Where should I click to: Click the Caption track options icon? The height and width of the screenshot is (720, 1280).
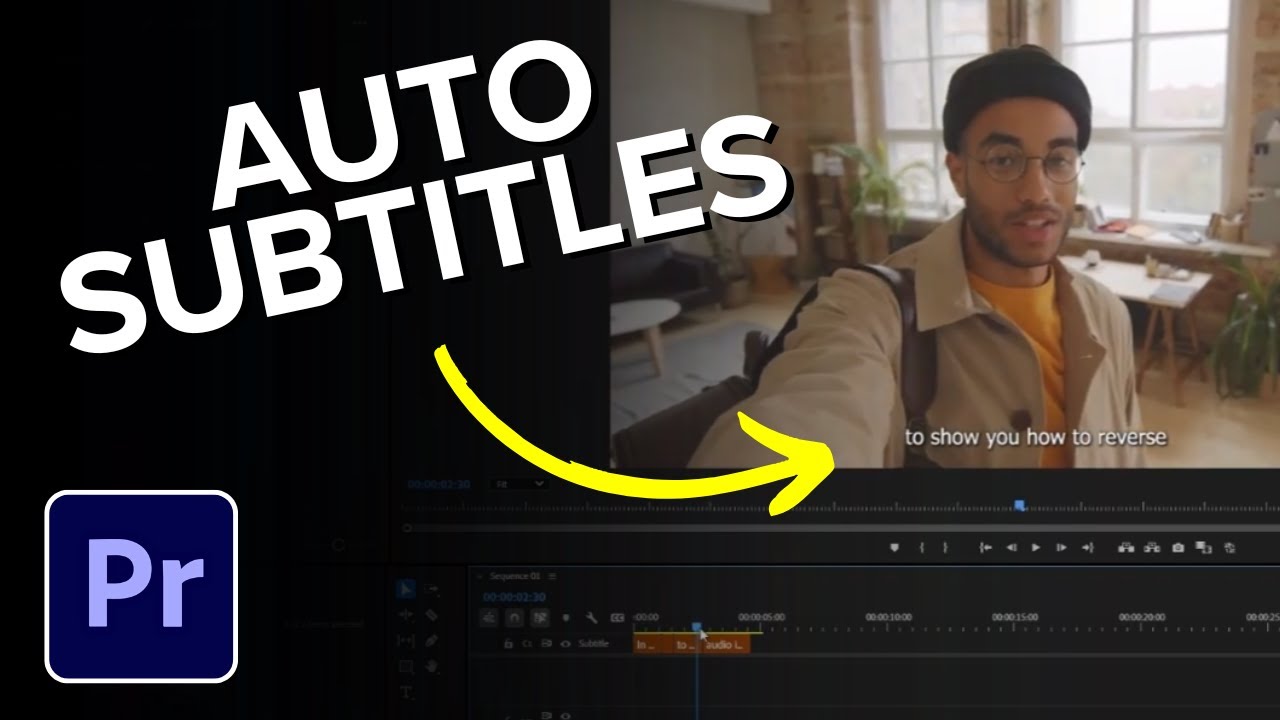click(617, 618)
